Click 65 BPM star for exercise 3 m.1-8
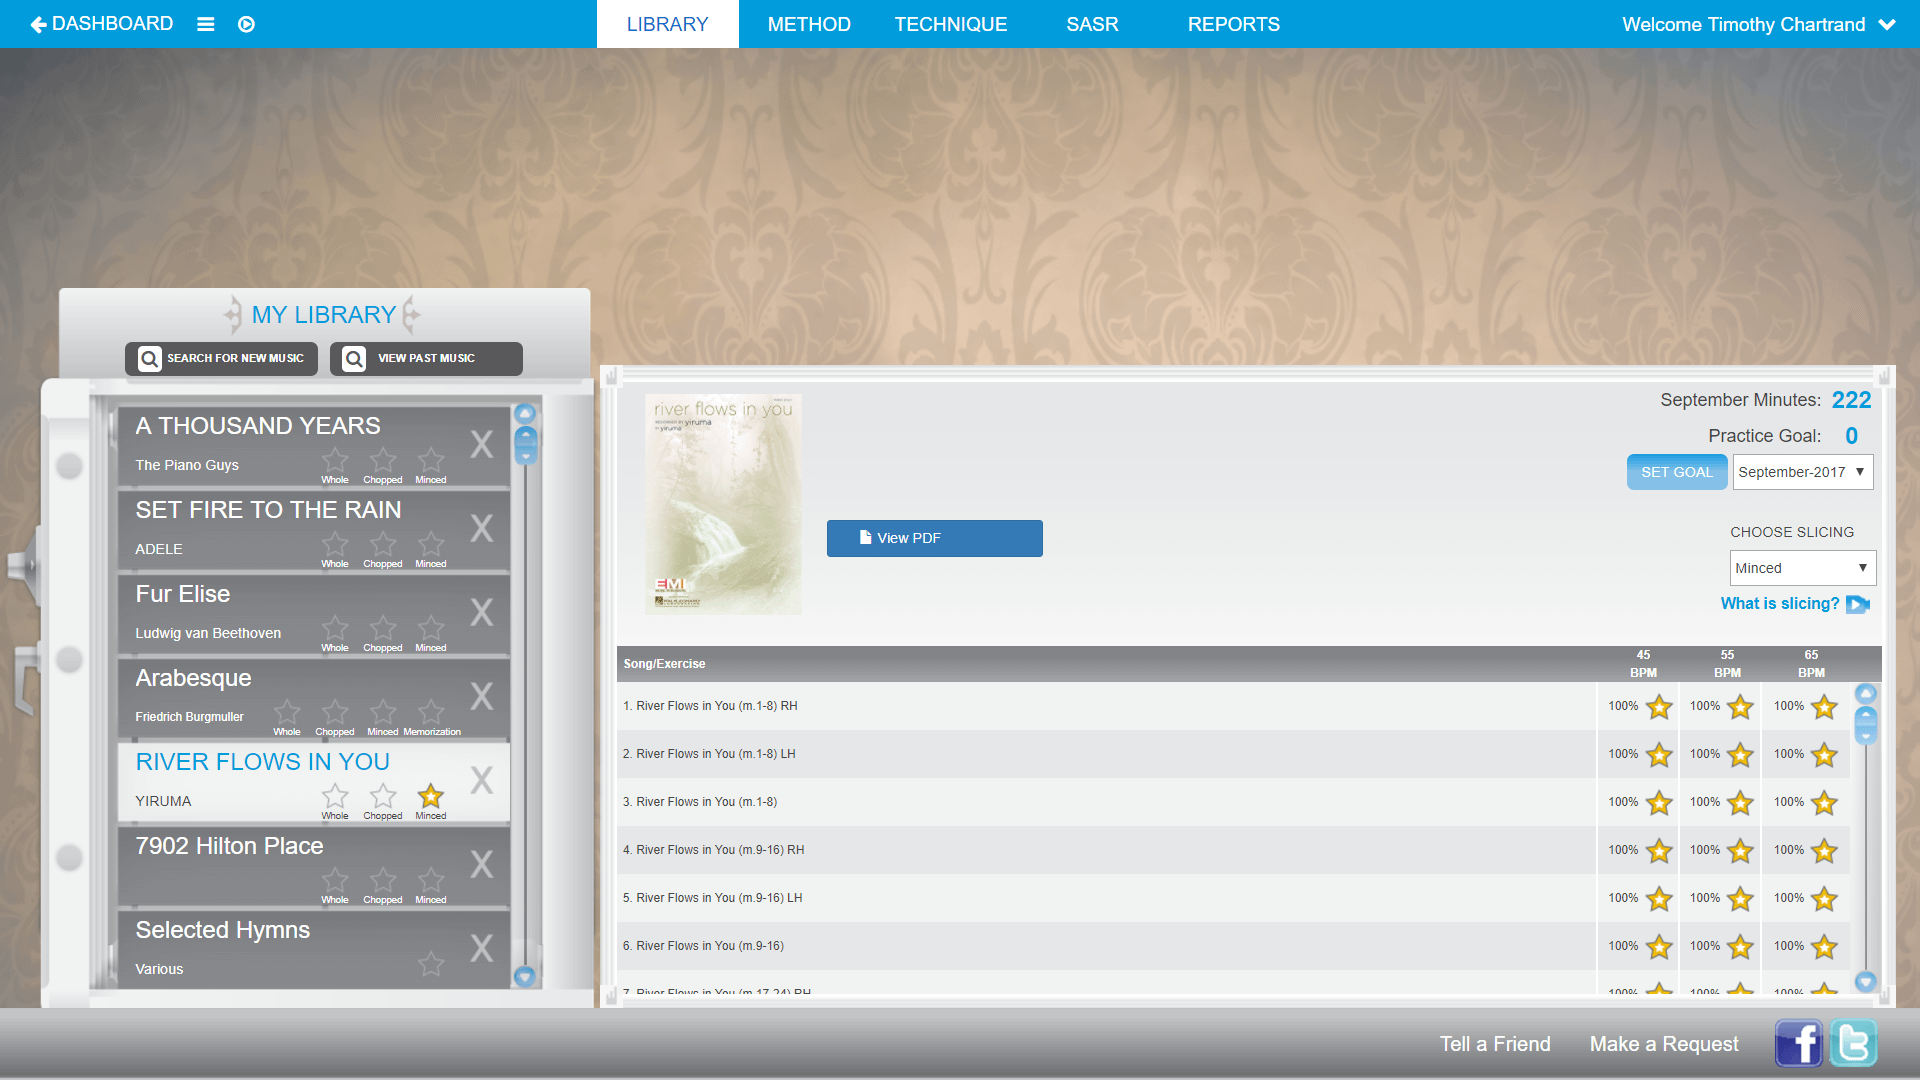 tap(1824, 803)
